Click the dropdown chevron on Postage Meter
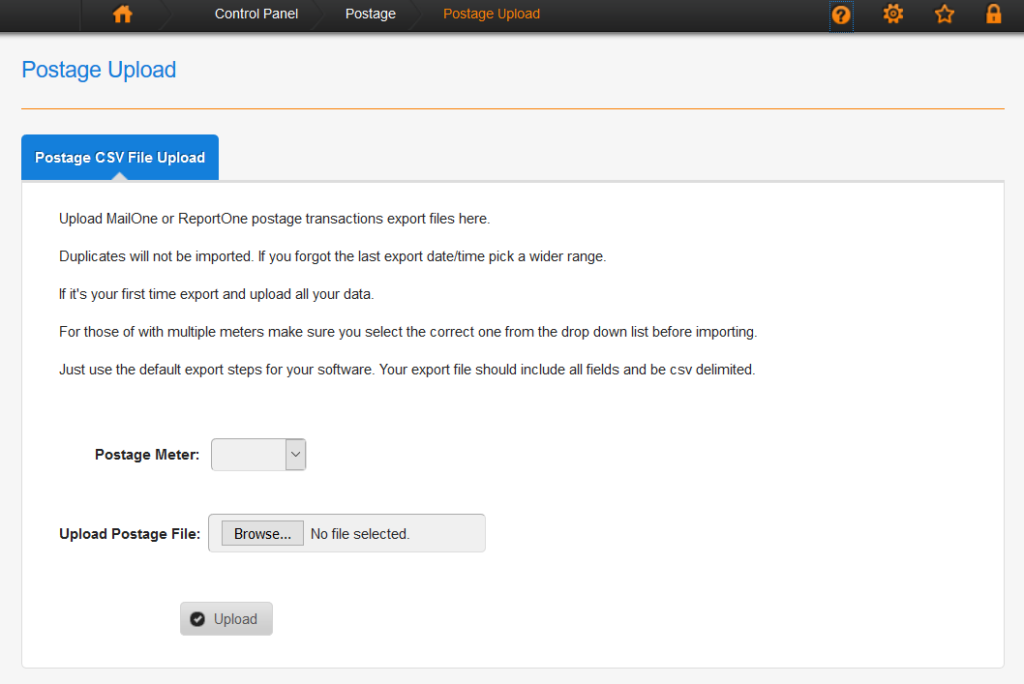Viewport: 1024px width, 684px height. pyautogui.click(x=295, y=454)
